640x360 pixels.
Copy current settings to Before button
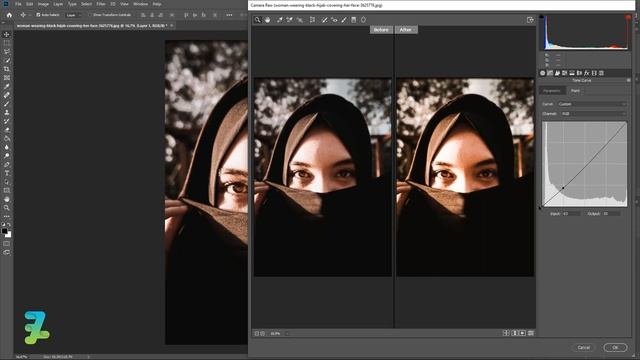coord(522,333)
